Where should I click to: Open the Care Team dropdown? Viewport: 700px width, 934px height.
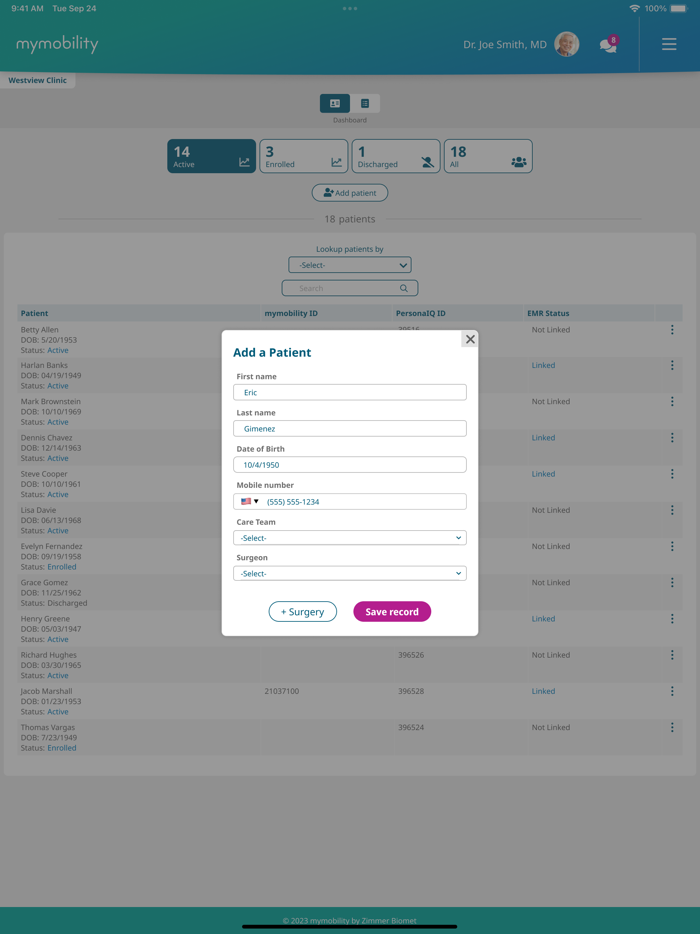(x=350, y=538)
